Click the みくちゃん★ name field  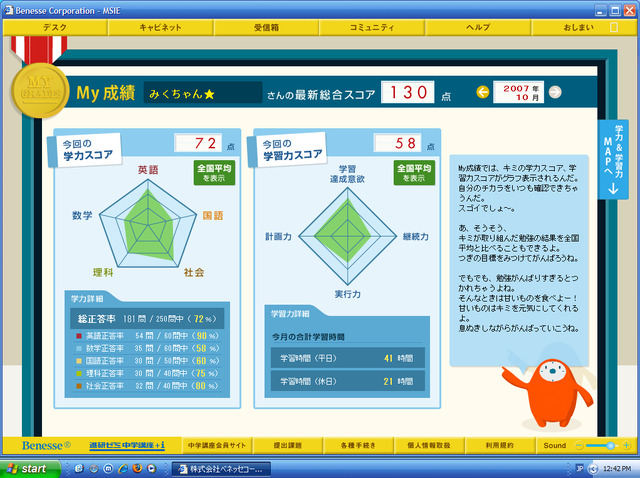[202, 93]
